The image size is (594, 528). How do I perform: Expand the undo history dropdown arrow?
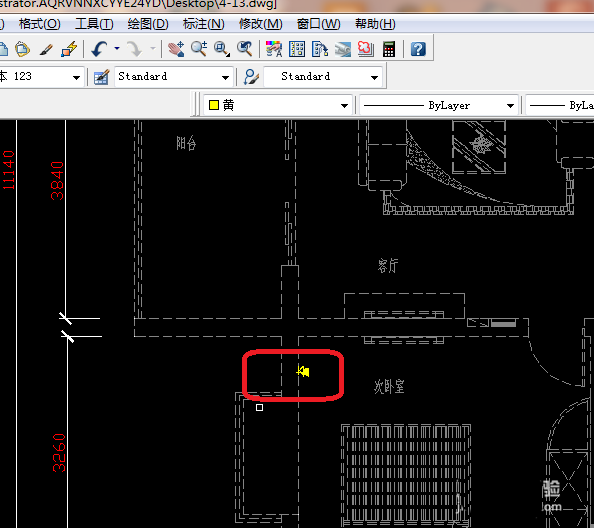coord(117,48)
